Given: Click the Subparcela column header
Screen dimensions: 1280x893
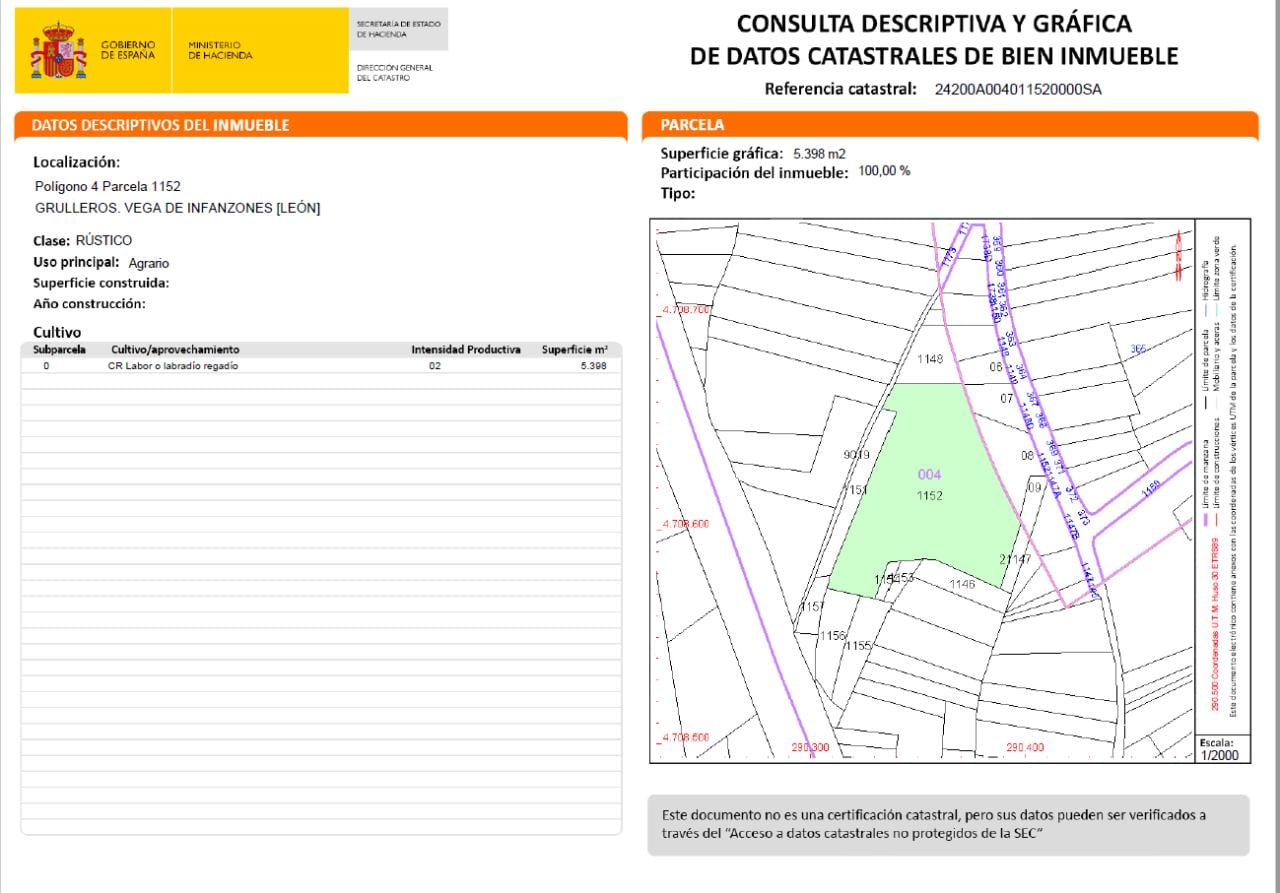Looking at the screenshot, I should 60,350.
